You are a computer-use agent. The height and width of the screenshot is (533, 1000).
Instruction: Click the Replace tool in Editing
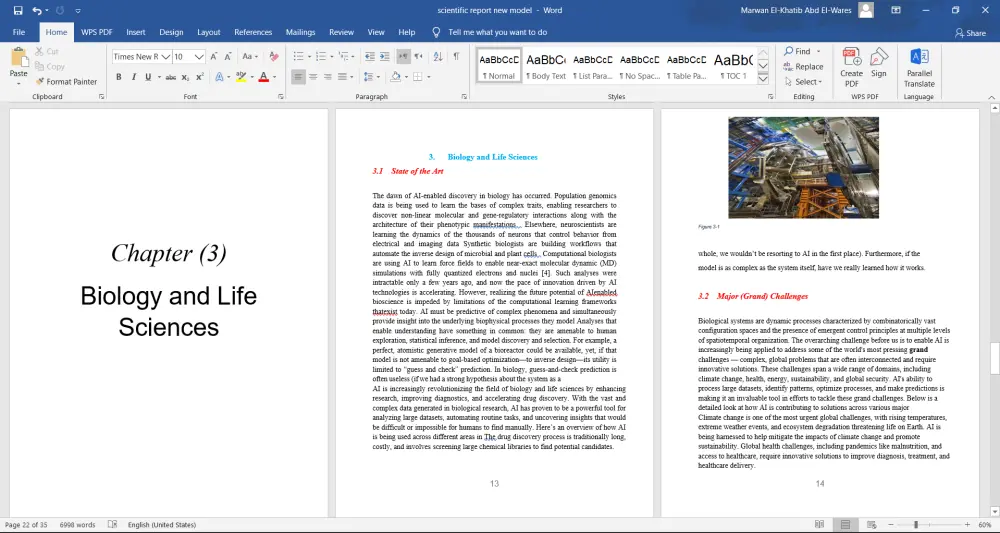(803, 66)
